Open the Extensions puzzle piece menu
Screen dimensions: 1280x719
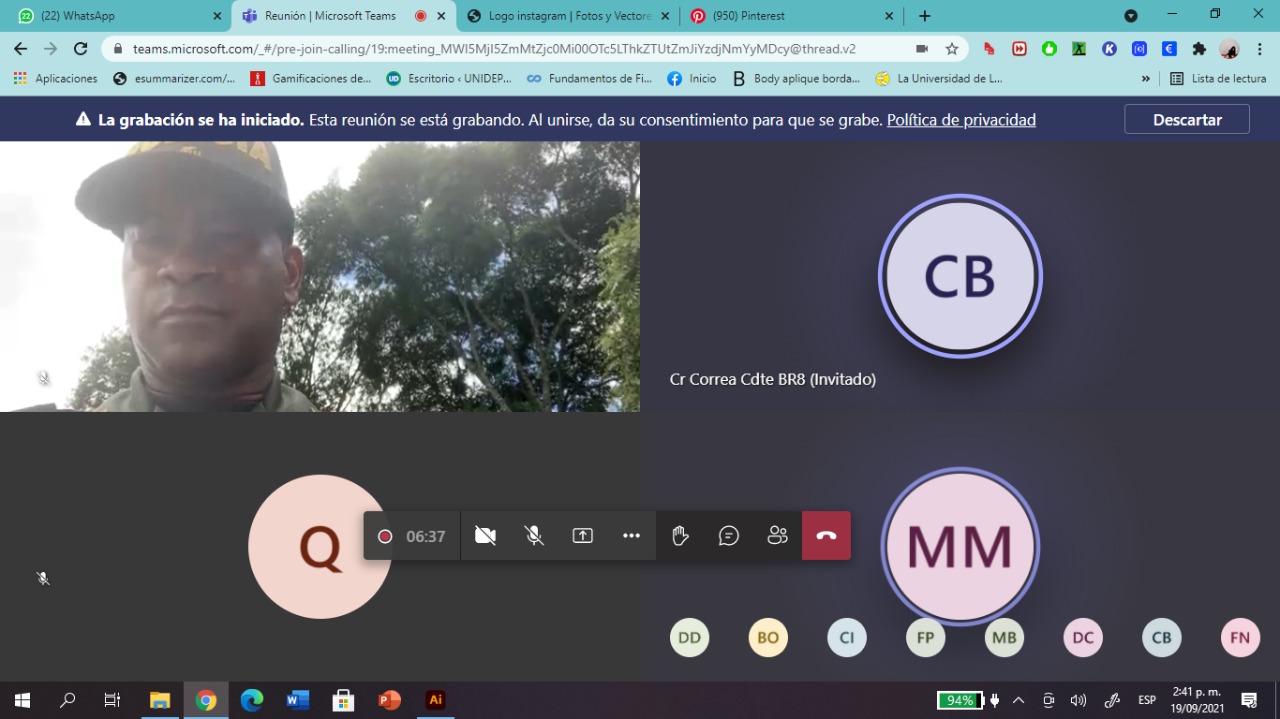pyautogui.click(x=1199, y=49)
